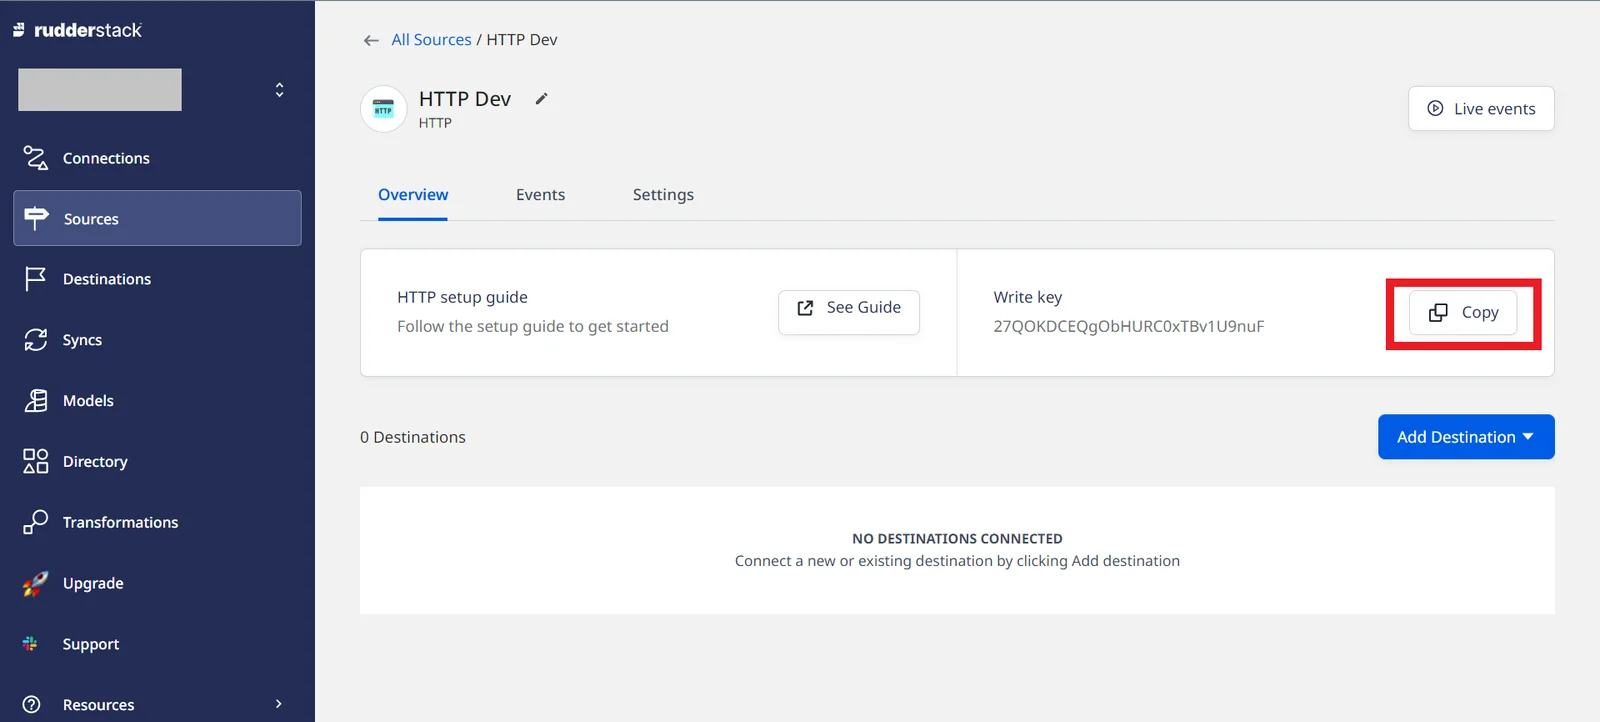The image size is (1600, 722).
Task: Click the RudderStack logo
Action: [x=77, y=30]
